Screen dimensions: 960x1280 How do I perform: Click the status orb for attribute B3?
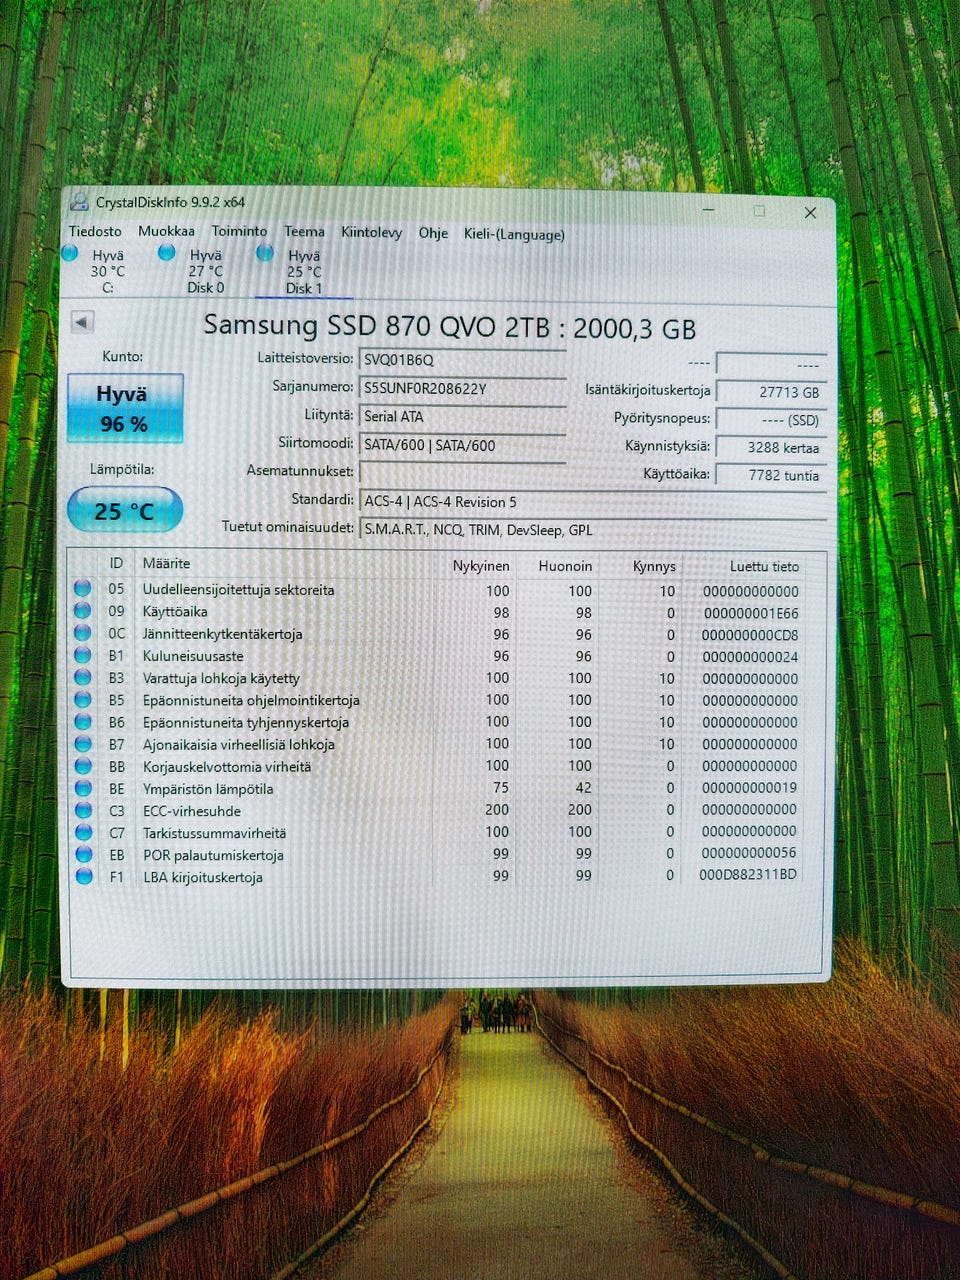[x=83, y=677]
